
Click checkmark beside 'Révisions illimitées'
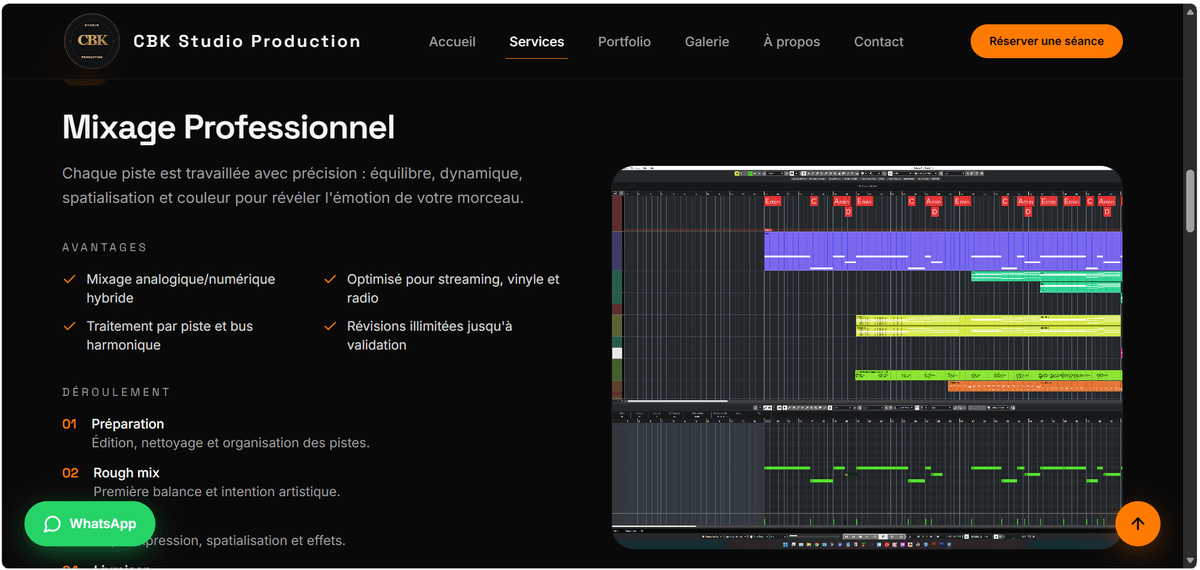click(330, 326)
